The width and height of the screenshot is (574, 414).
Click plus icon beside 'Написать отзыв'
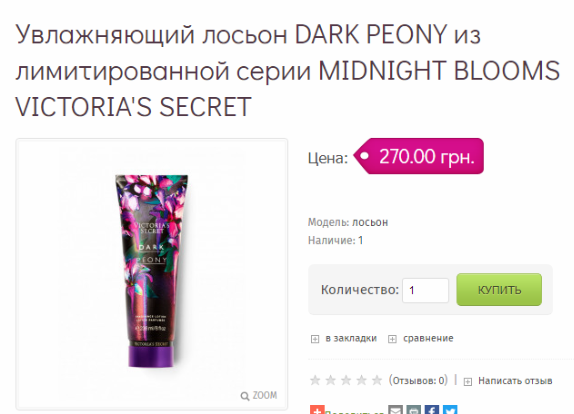tap(467, 382)
